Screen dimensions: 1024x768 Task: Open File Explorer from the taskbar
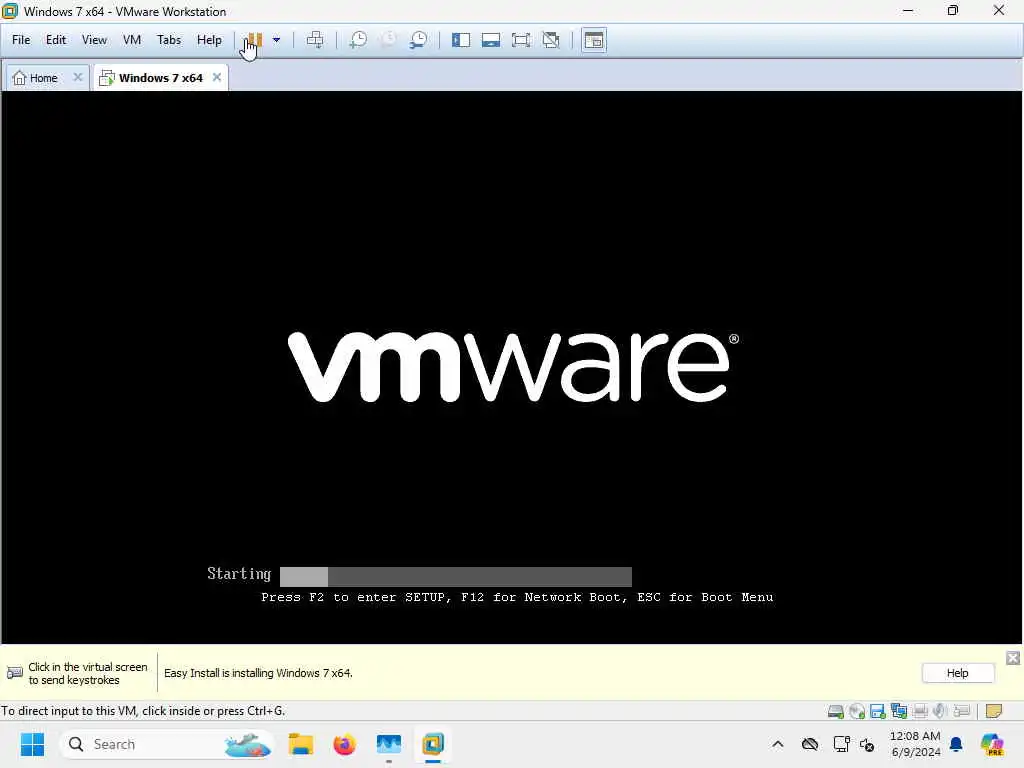click(300, 744)
